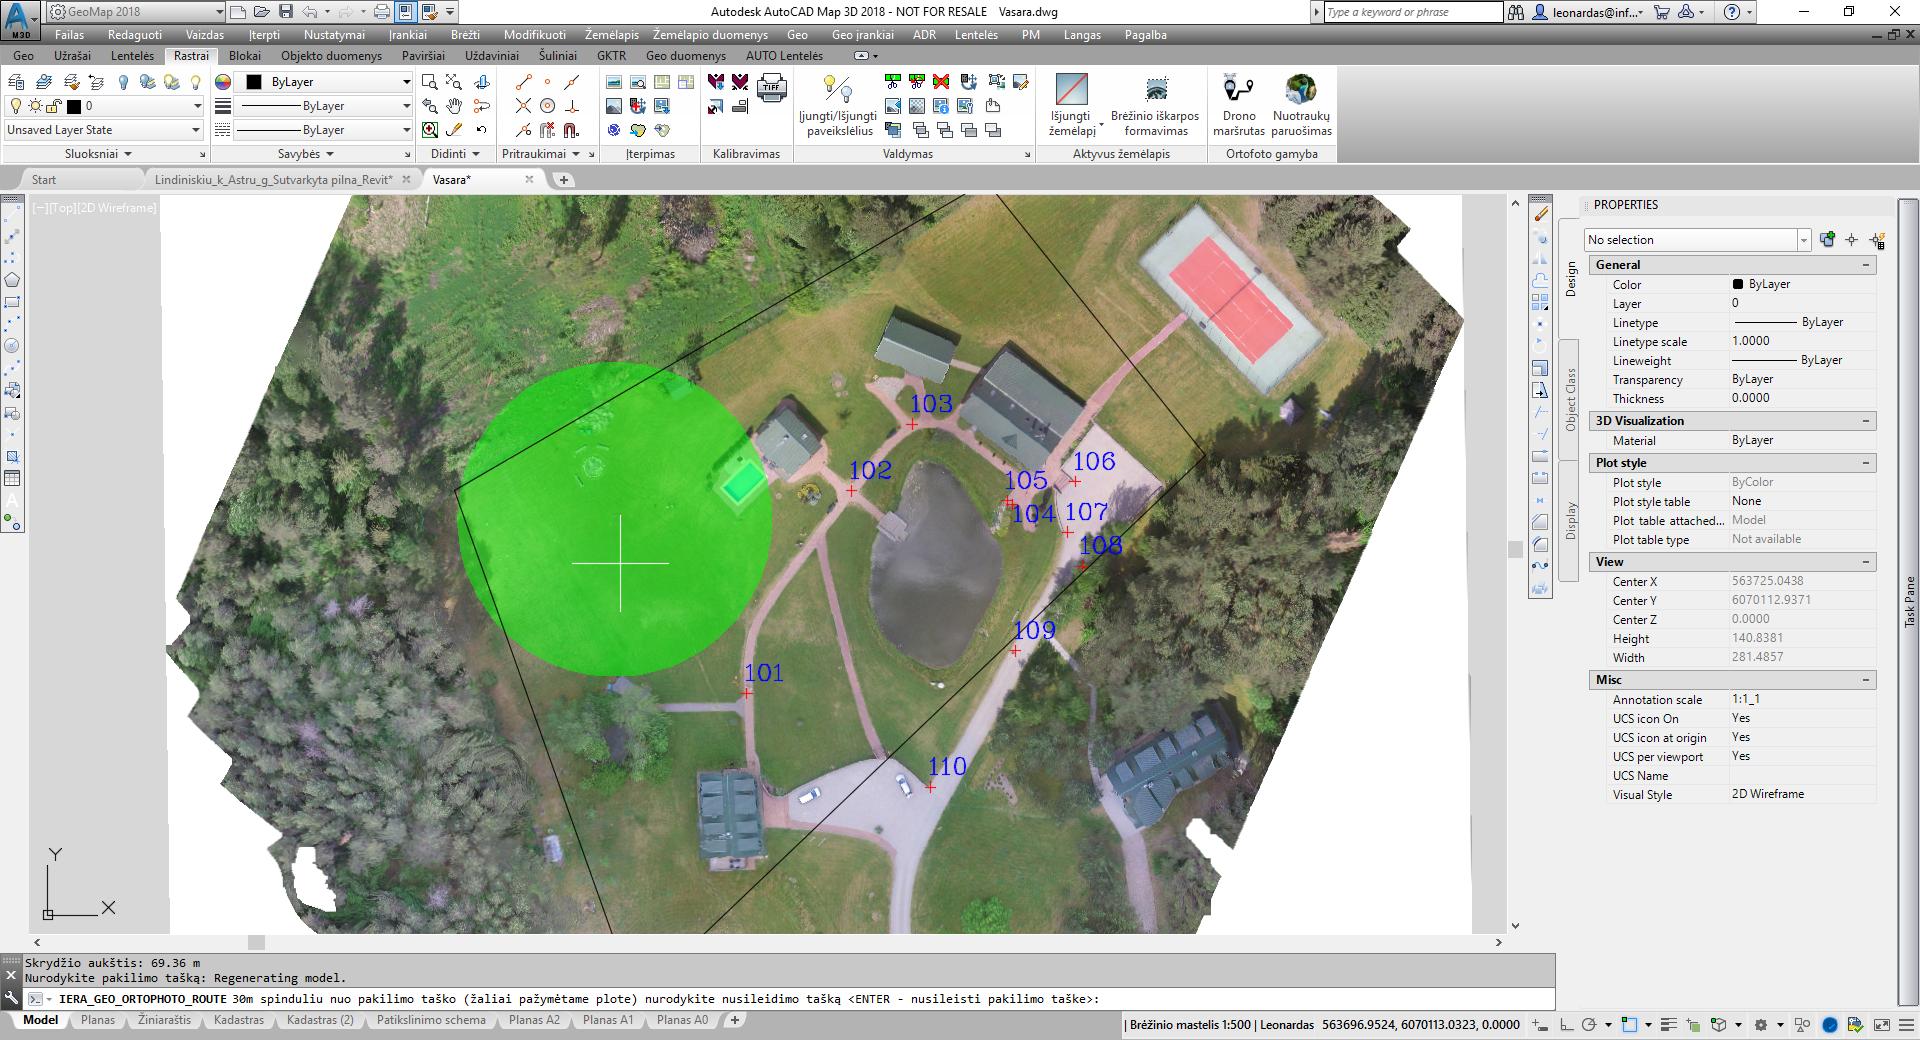The height and width of the screenshot is (1040, 1920).
Task: Click the Print icon in quick access toolbar
Action: point(381,12)
